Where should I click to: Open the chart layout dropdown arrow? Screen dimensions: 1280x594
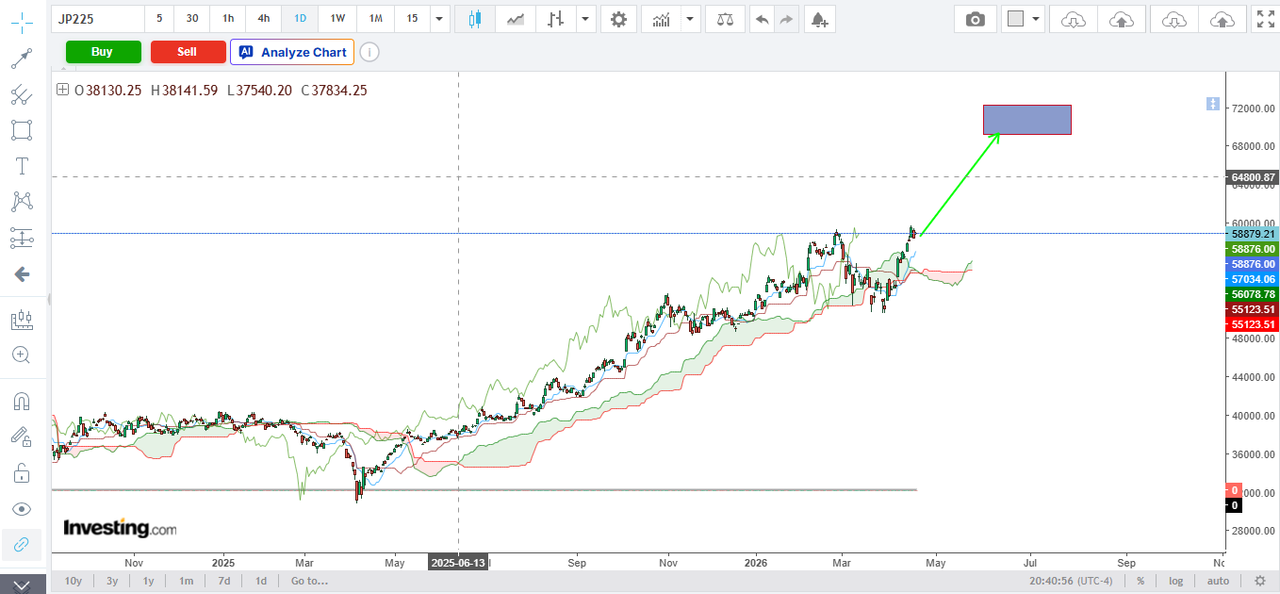tap(1036, 19)
